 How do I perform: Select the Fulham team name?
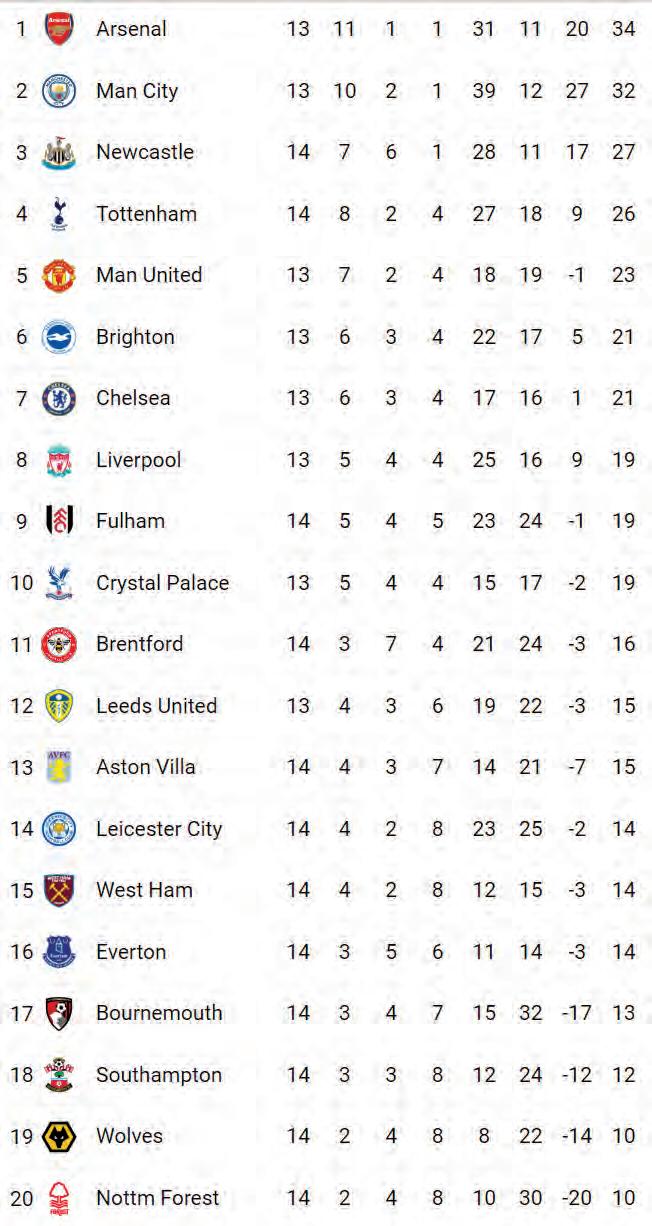[x=130, y=521]
